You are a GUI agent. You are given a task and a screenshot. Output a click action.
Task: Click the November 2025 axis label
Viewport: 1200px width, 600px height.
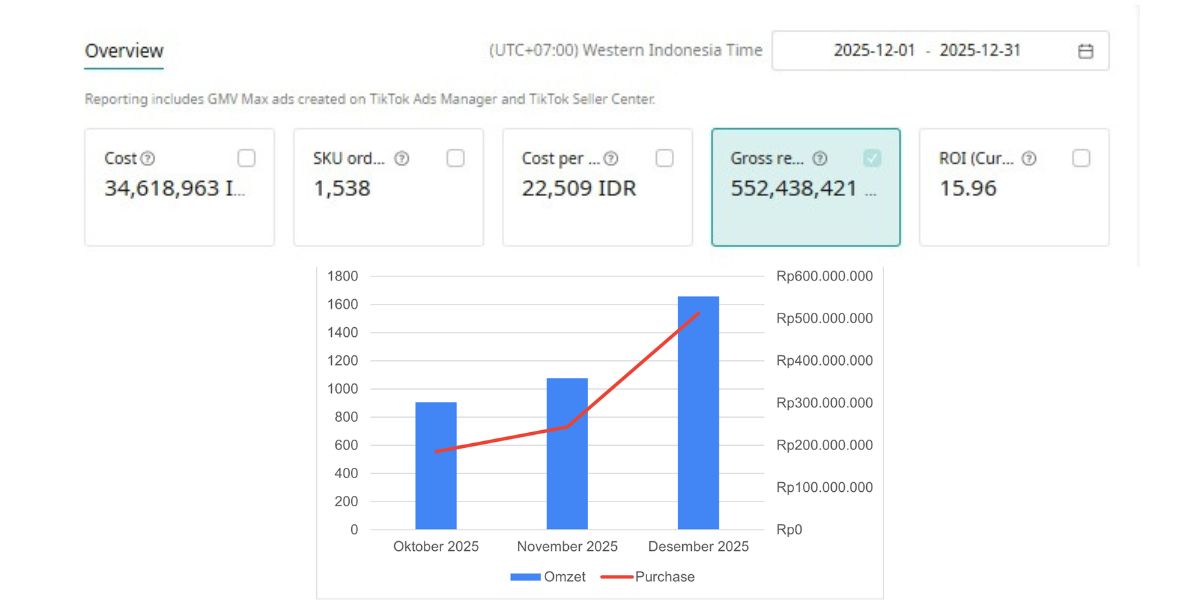point(567,546)
